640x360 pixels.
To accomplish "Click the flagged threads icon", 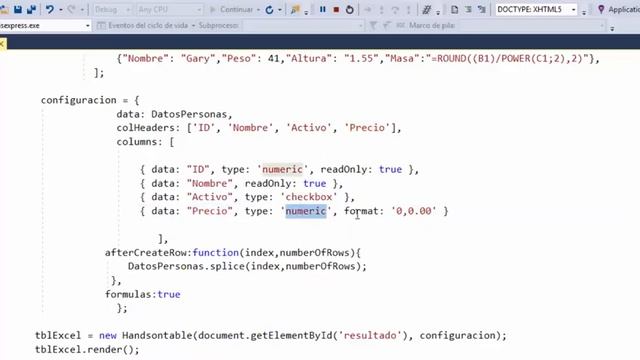I will pyautogui.click(x=386, y=25).
